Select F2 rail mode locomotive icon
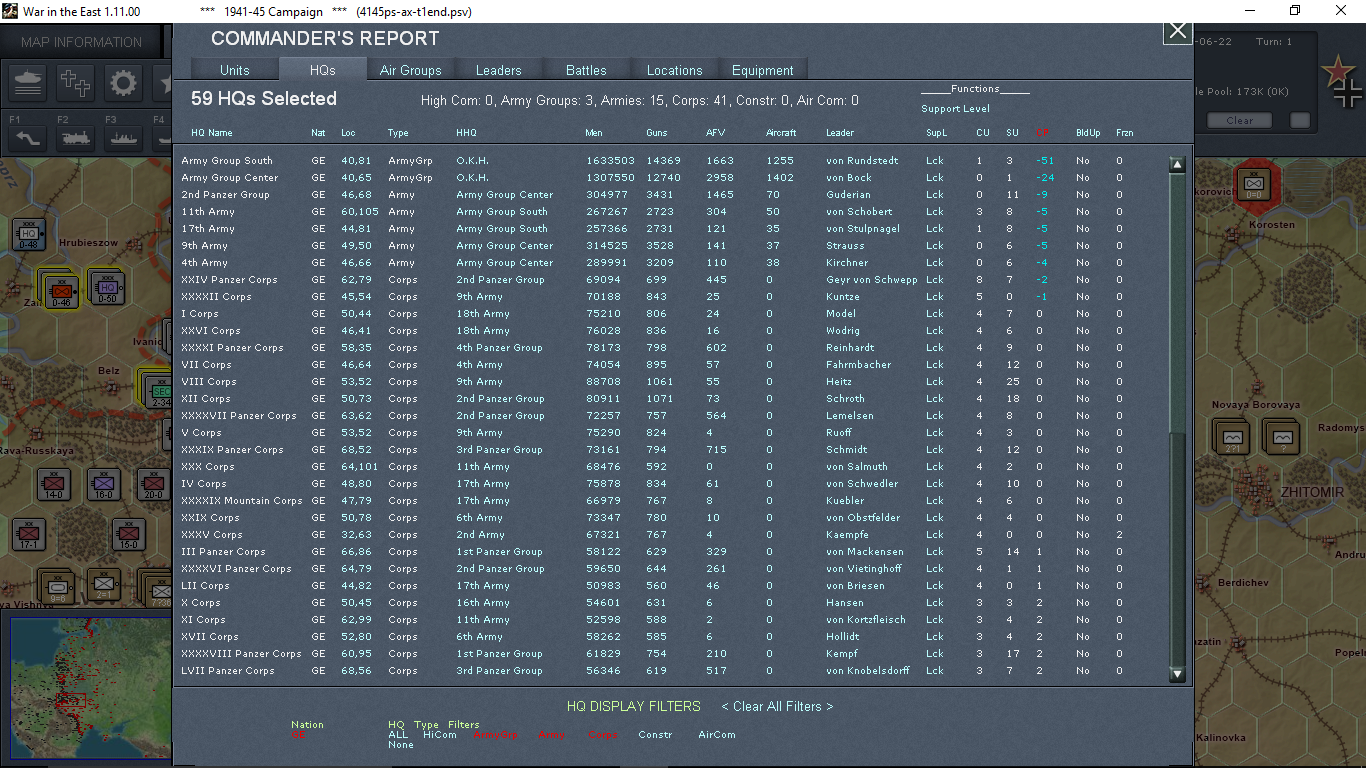Image resolution: width=1366 pixels, height=768 pixels. (x=76, y=138)
